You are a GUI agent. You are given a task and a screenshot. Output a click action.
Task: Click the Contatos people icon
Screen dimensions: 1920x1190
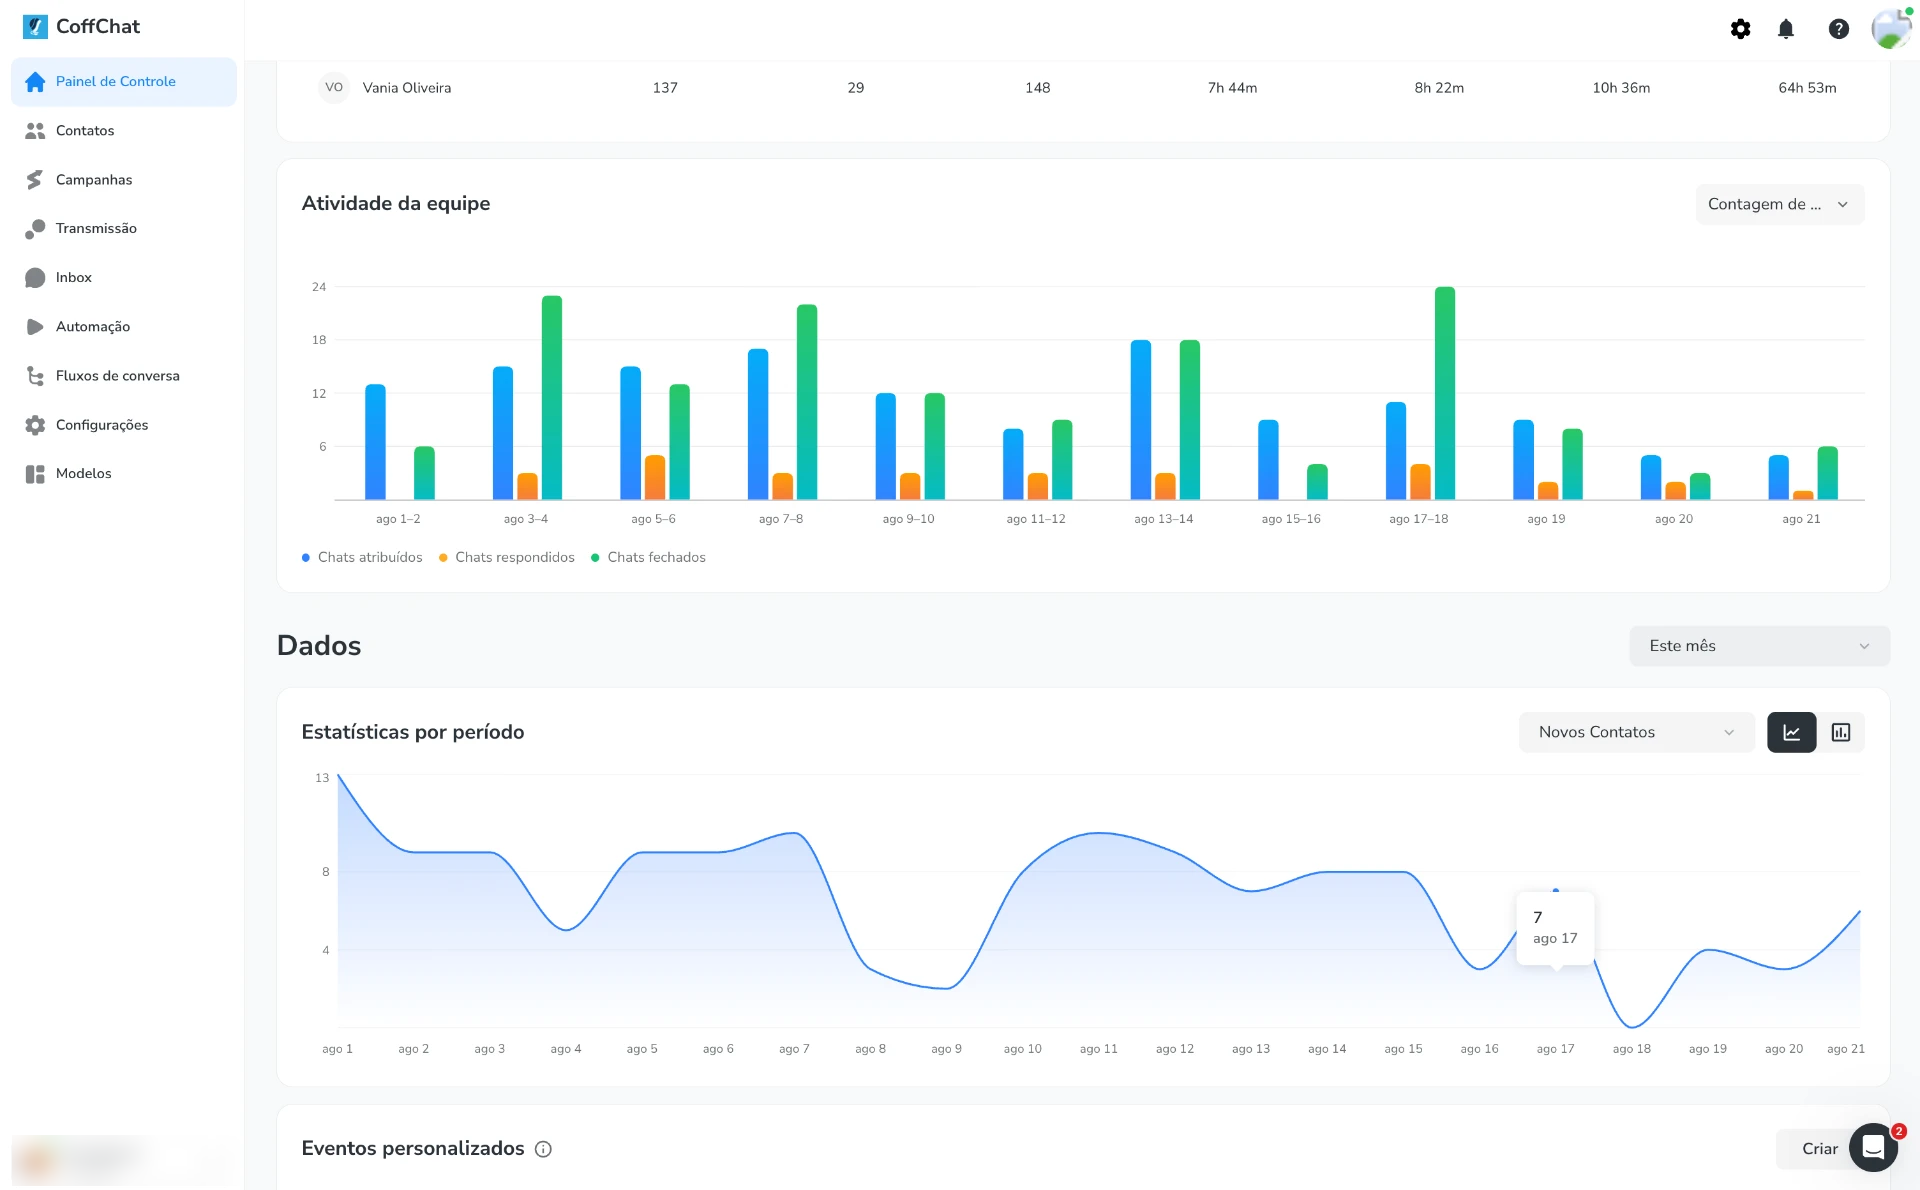(x=35, y=131)
